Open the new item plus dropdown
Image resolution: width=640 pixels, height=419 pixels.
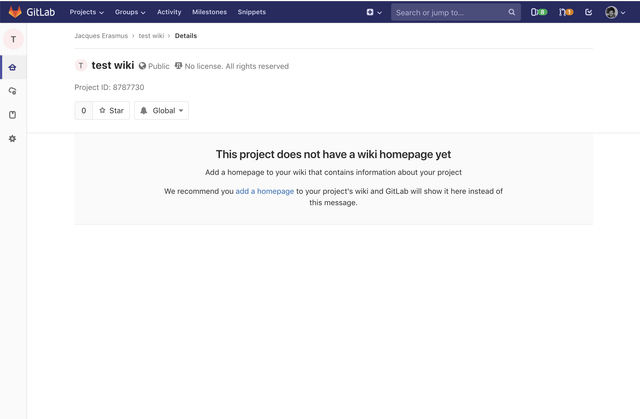click(x=374, y=12)
